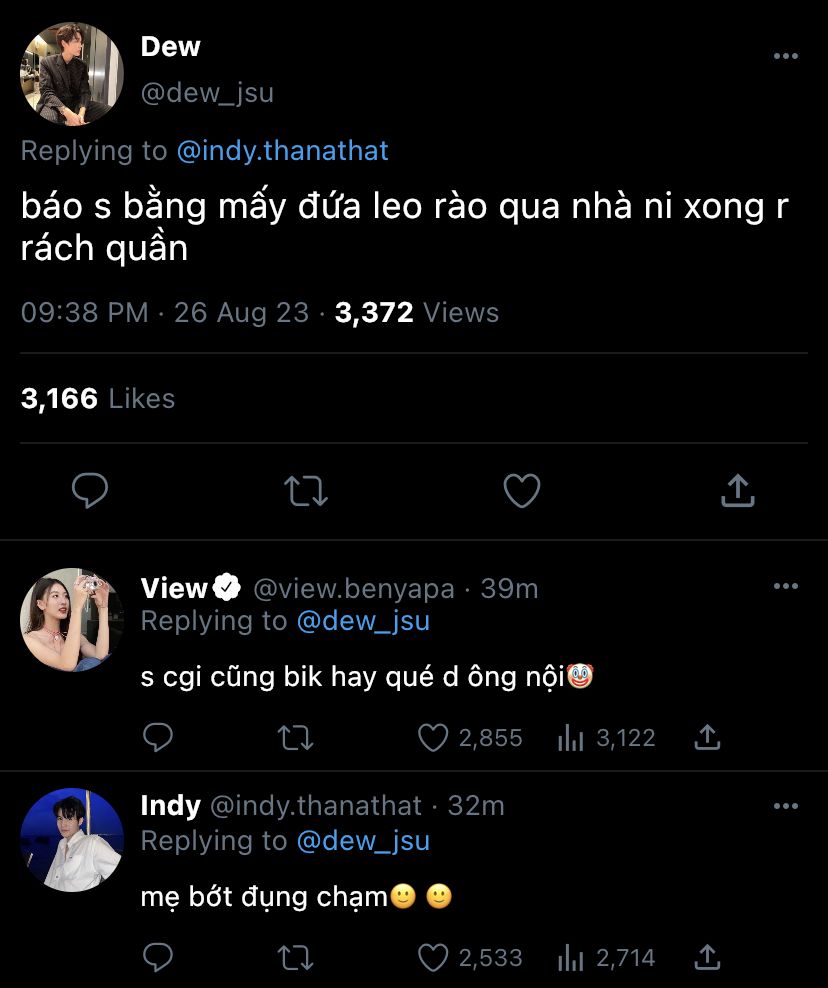Open Dew's profile picture
This screenshot has height=988, width=828.
72,75
